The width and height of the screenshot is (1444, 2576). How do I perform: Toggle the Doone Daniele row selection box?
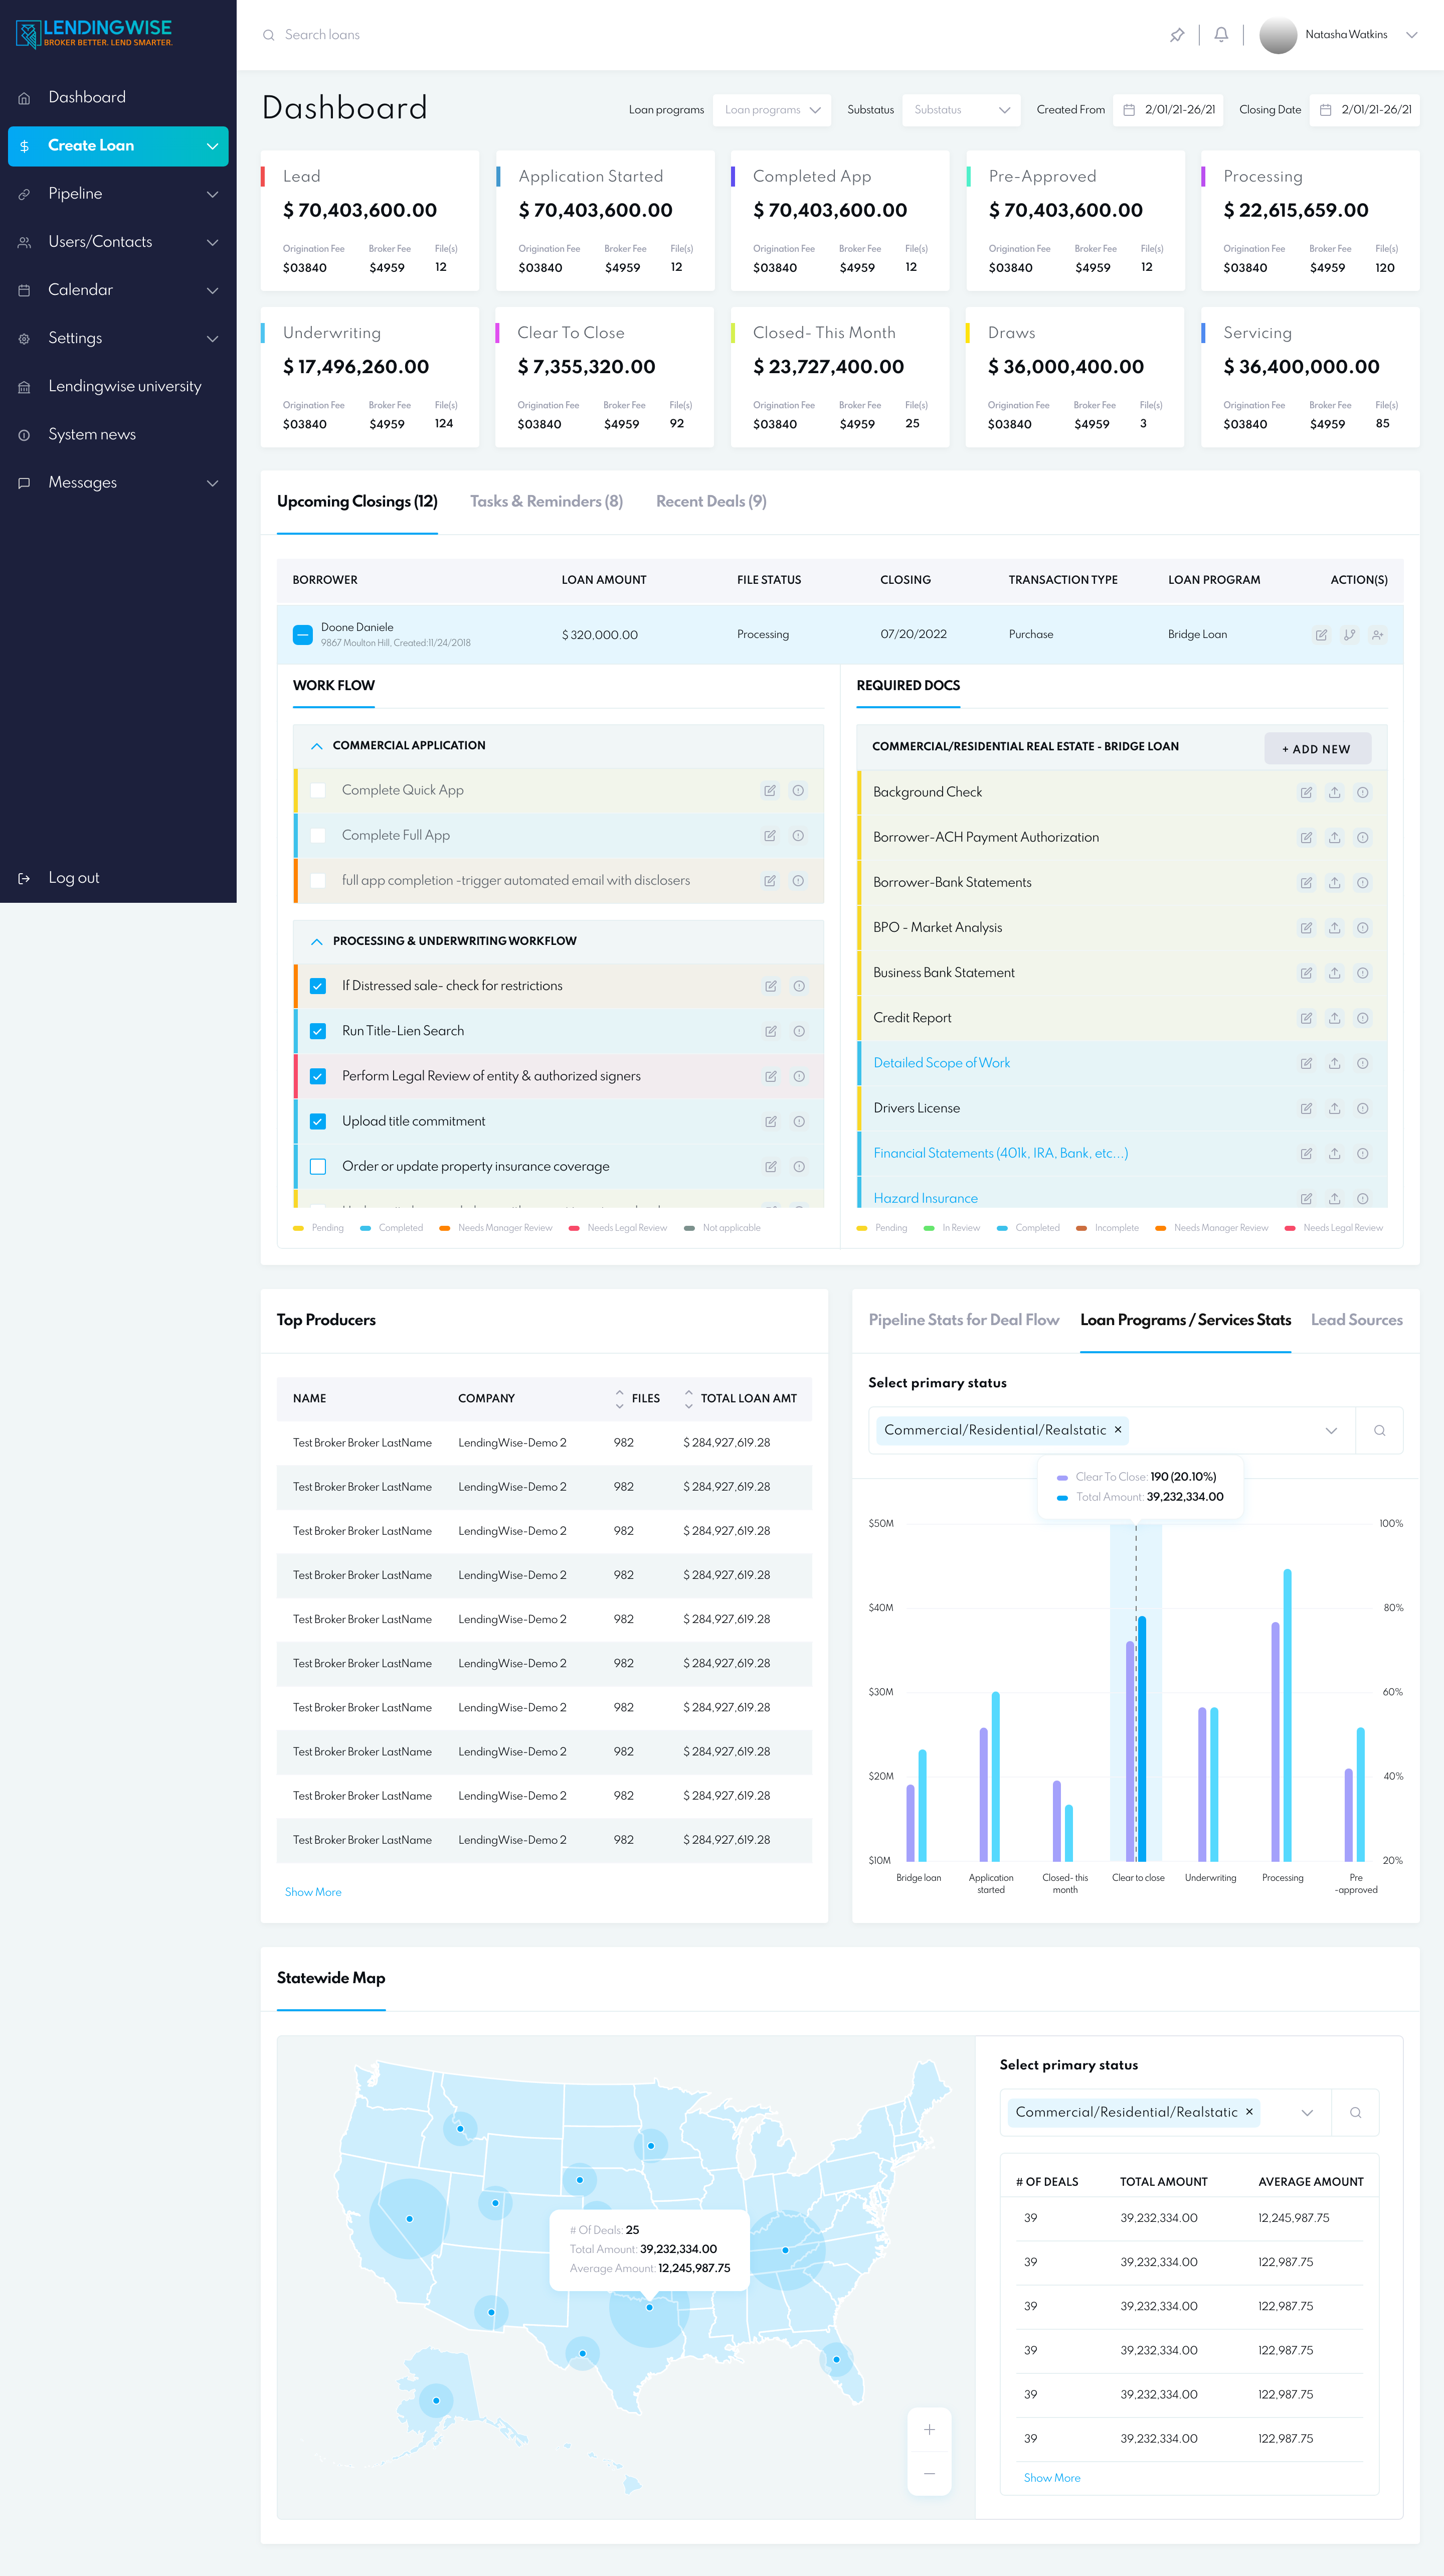pyautogui.click(x=302, y=635)
